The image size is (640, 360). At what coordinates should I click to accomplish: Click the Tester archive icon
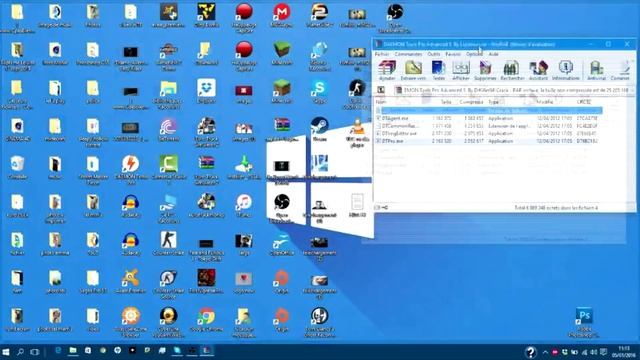(x=438, y=70)
